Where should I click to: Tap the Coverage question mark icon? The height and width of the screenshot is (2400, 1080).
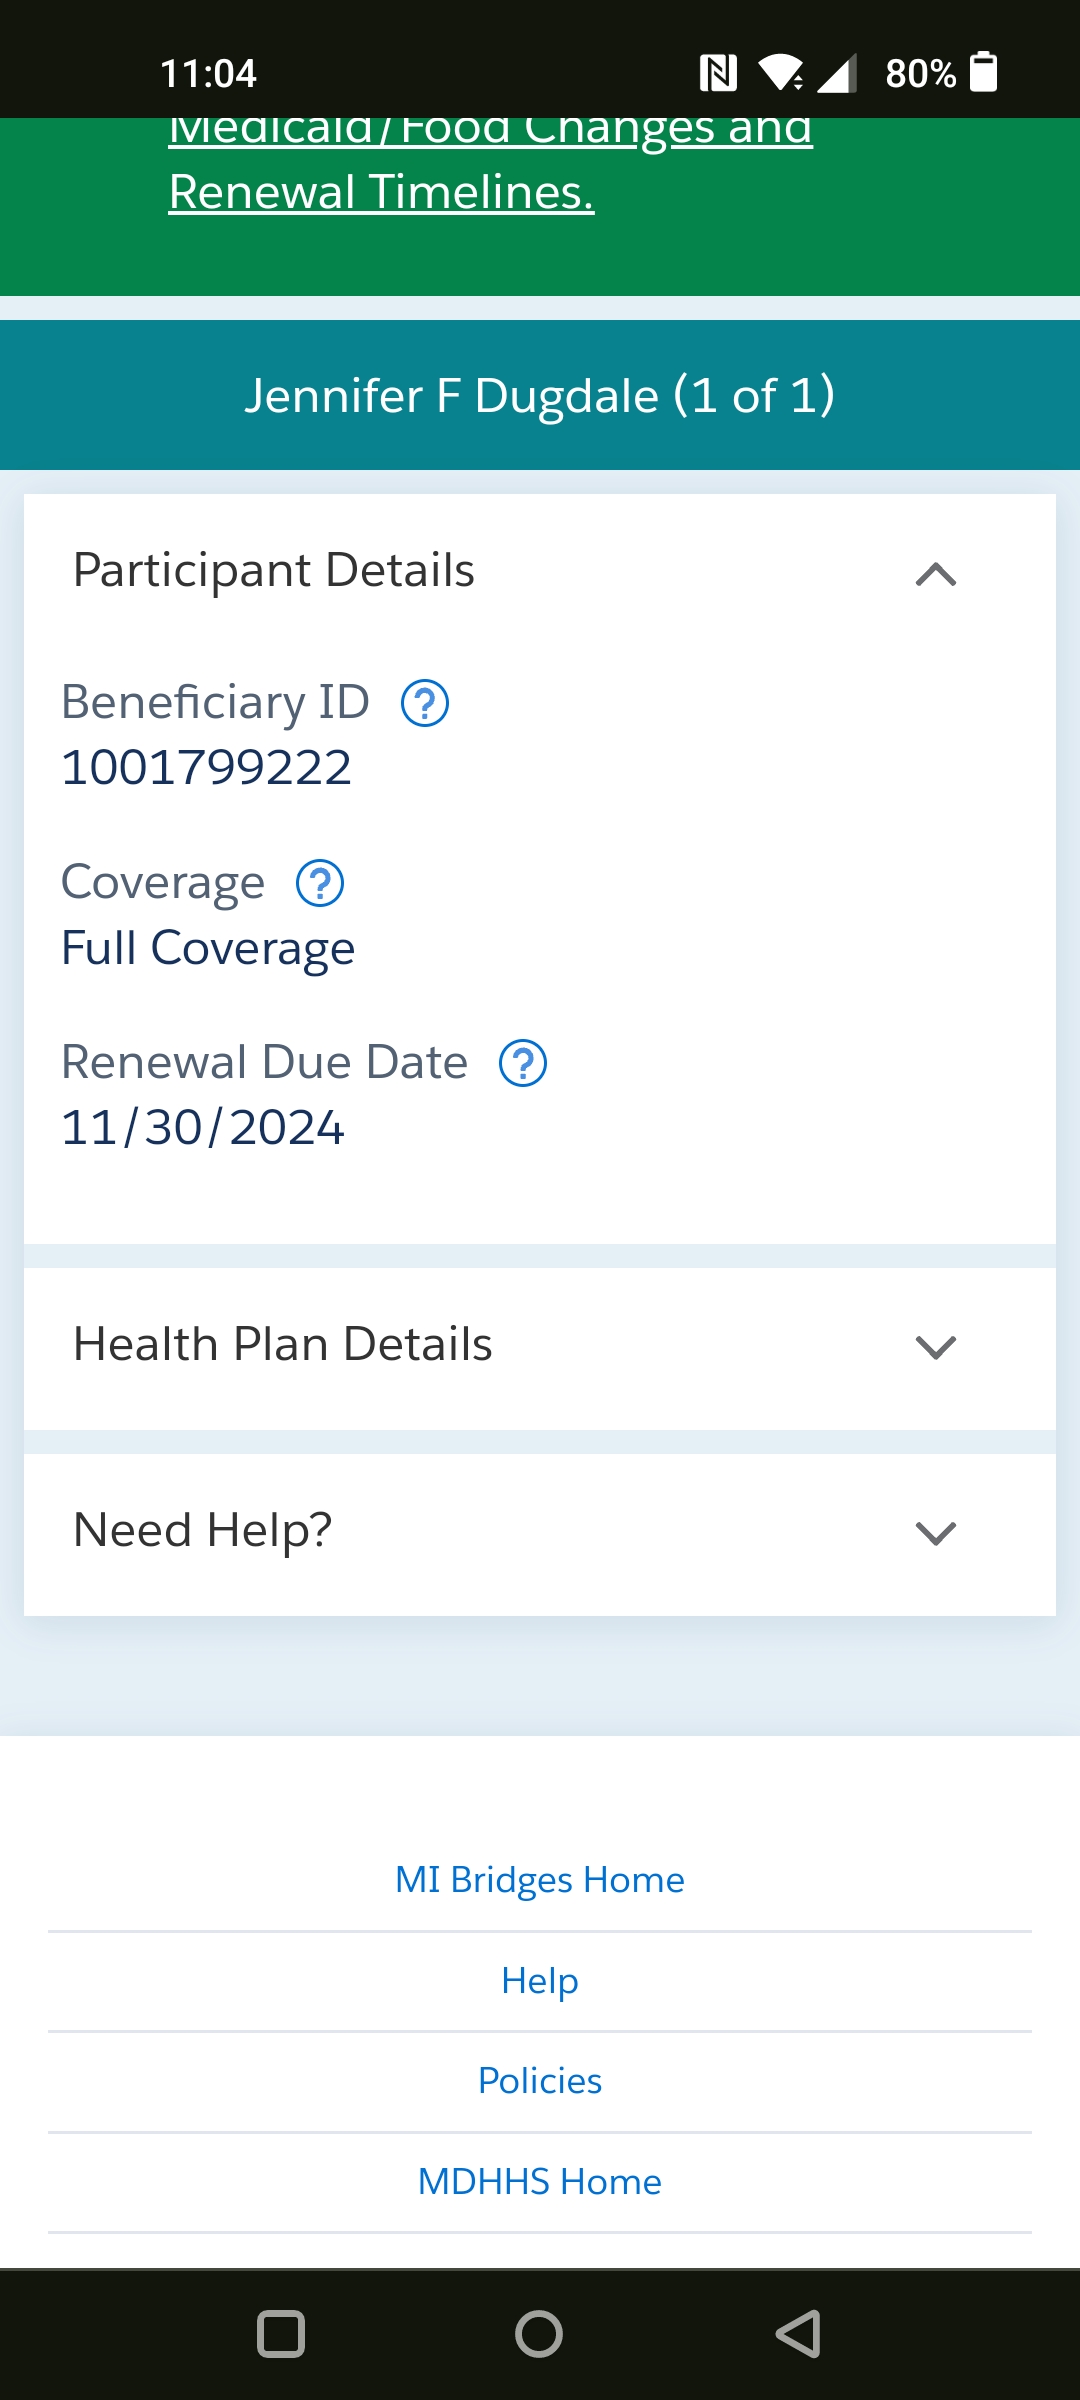pos(320,883)
